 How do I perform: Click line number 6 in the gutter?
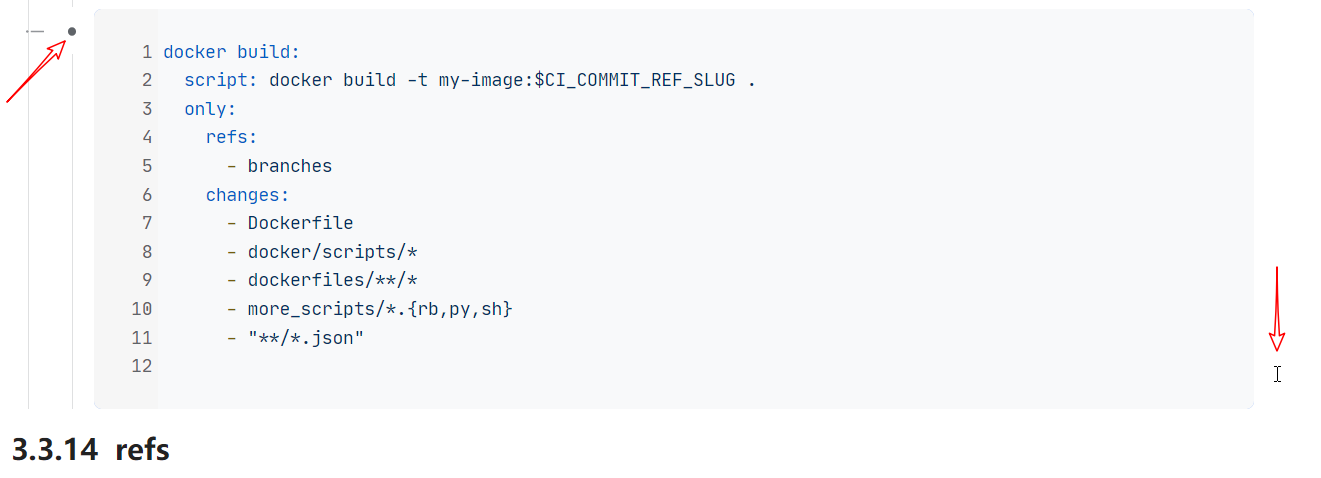(147, 195)
